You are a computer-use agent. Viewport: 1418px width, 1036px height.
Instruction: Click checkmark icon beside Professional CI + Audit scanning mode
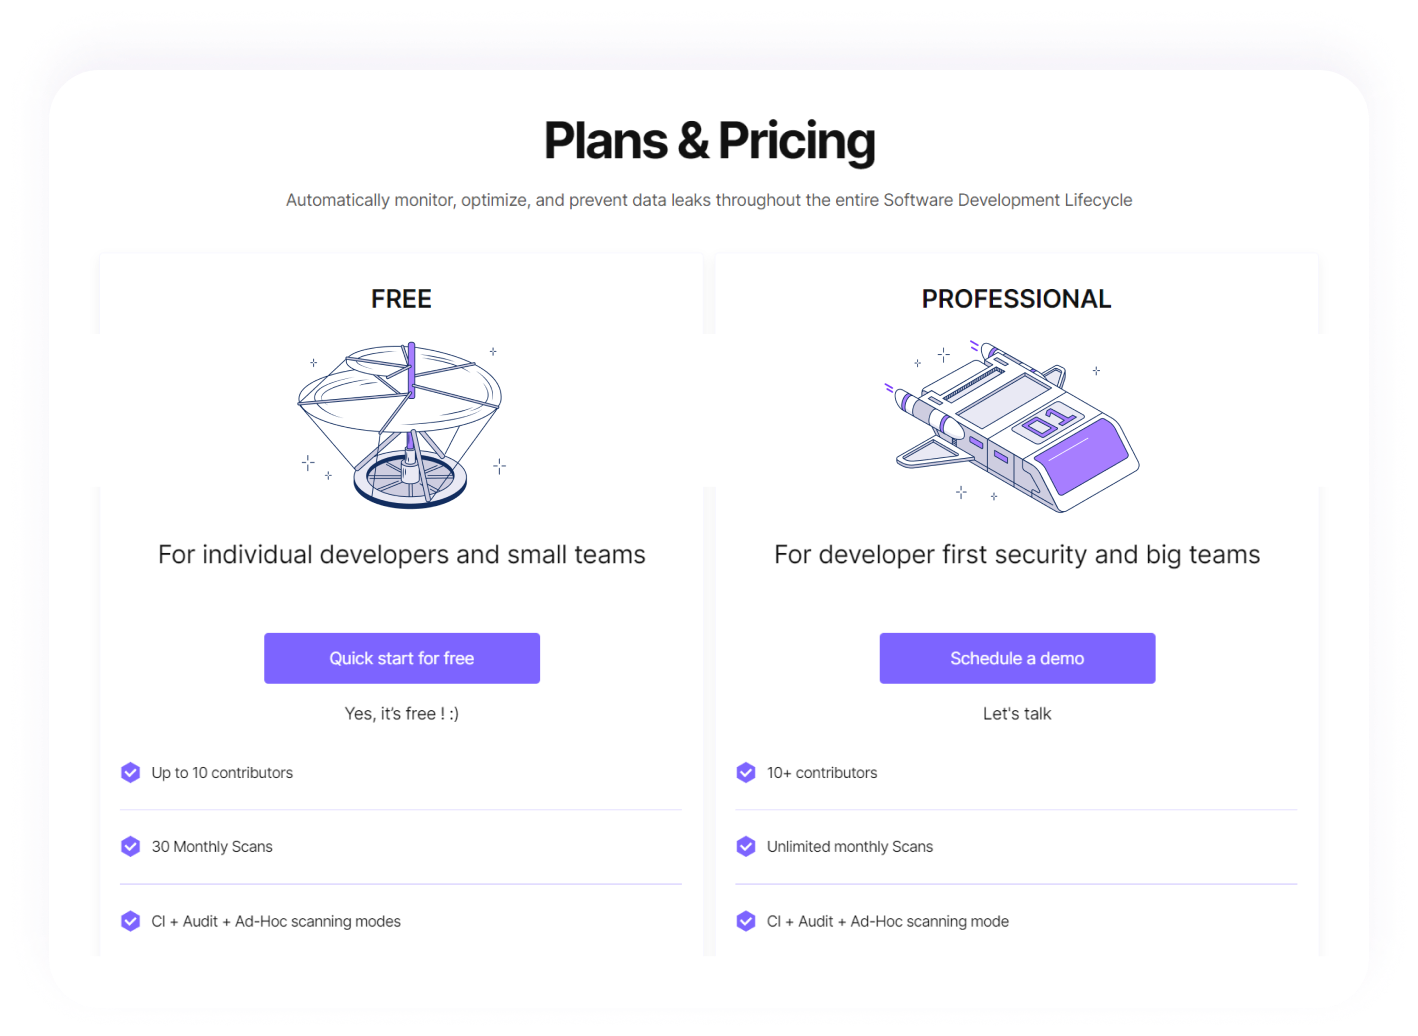(746, 921)
